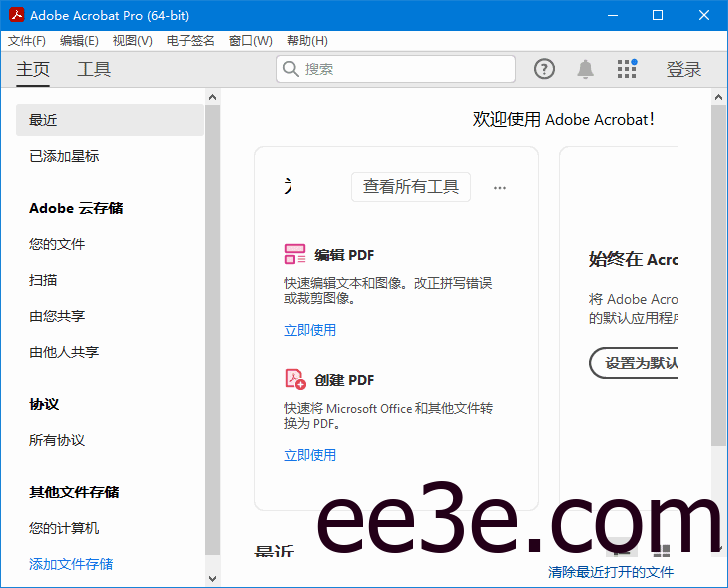Viewport: 728px width, 588px height.
Task: Click inside the 搜索 input field
Action: tap(396, 69)
